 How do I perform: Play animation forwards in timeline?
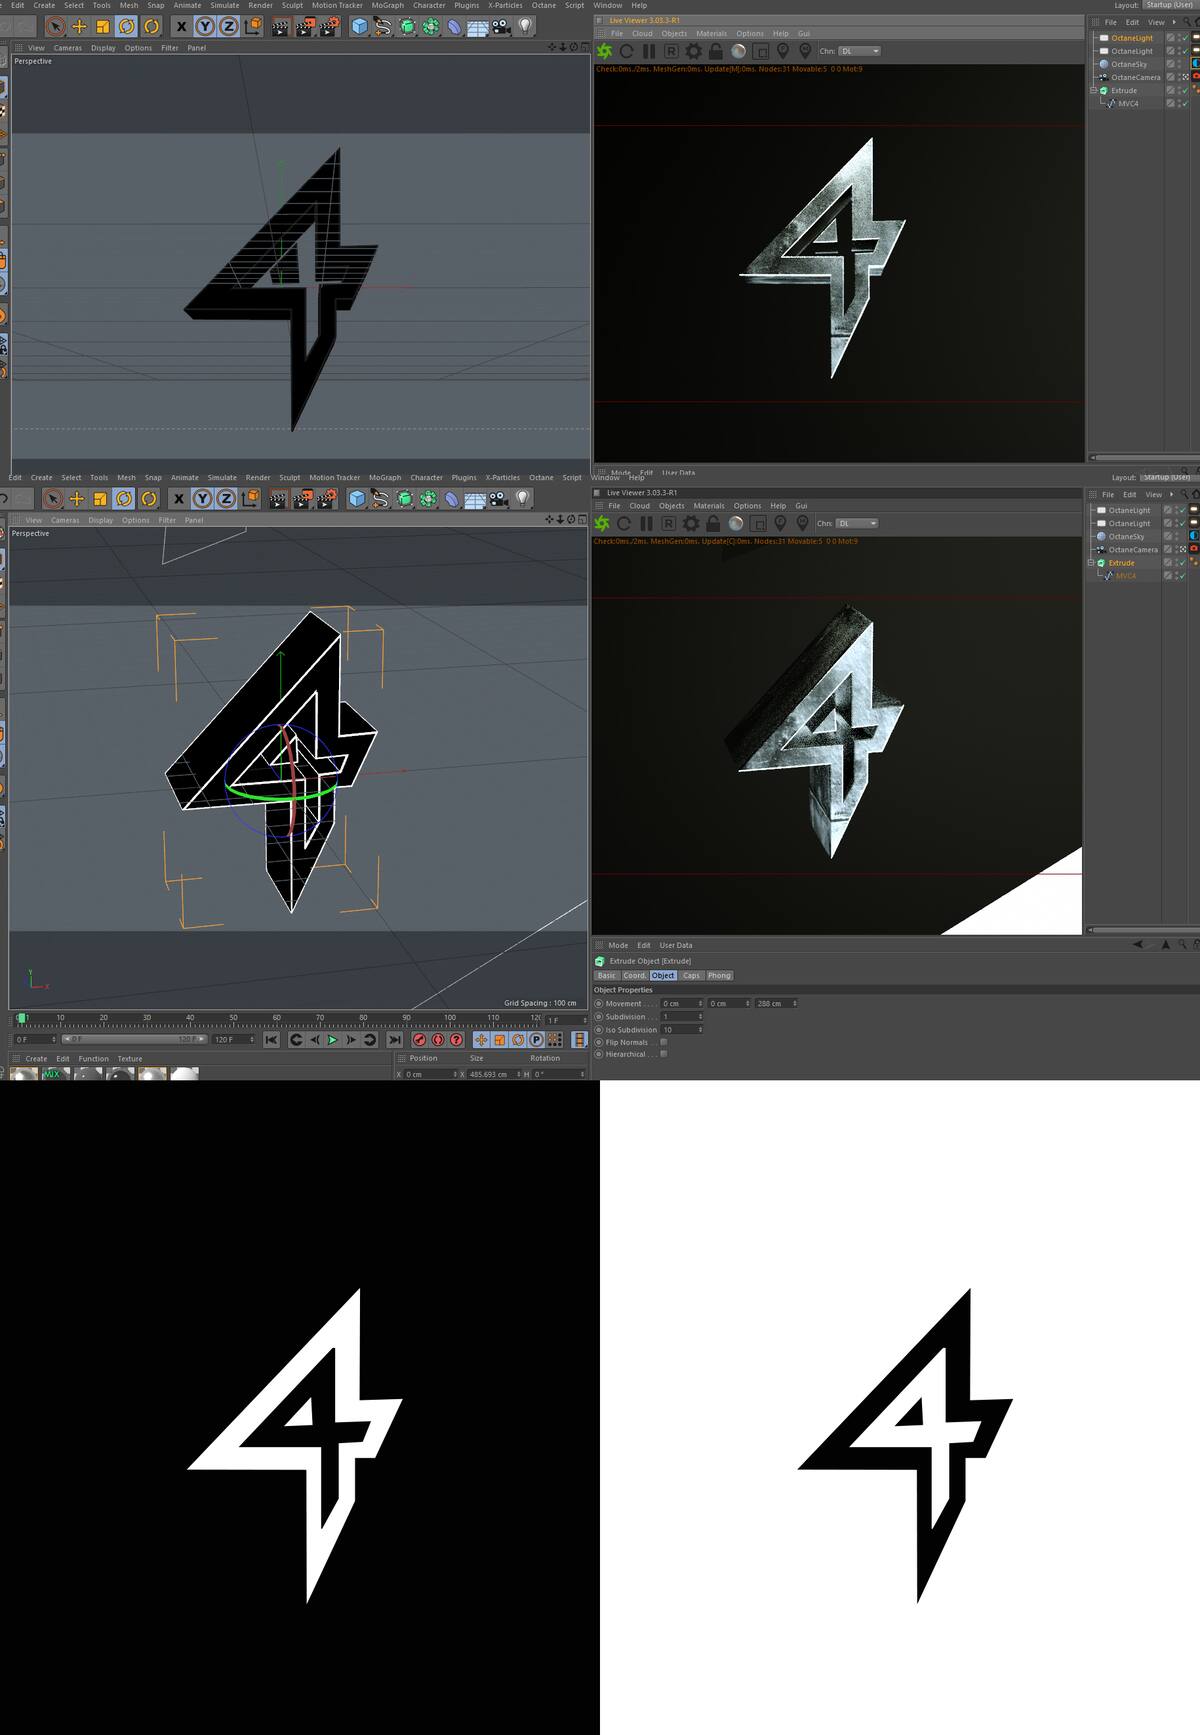[x=333, y=1040]
